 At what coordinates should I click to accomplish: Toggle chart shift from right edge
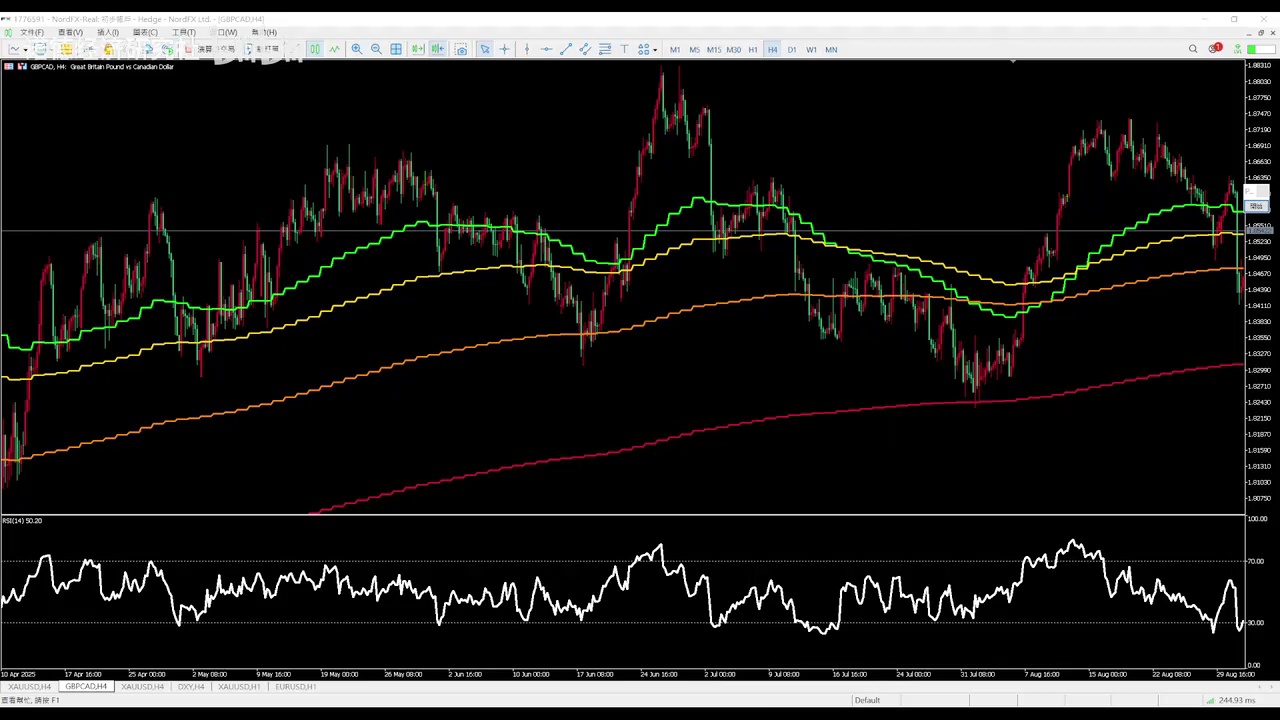(x=437, y=49)
